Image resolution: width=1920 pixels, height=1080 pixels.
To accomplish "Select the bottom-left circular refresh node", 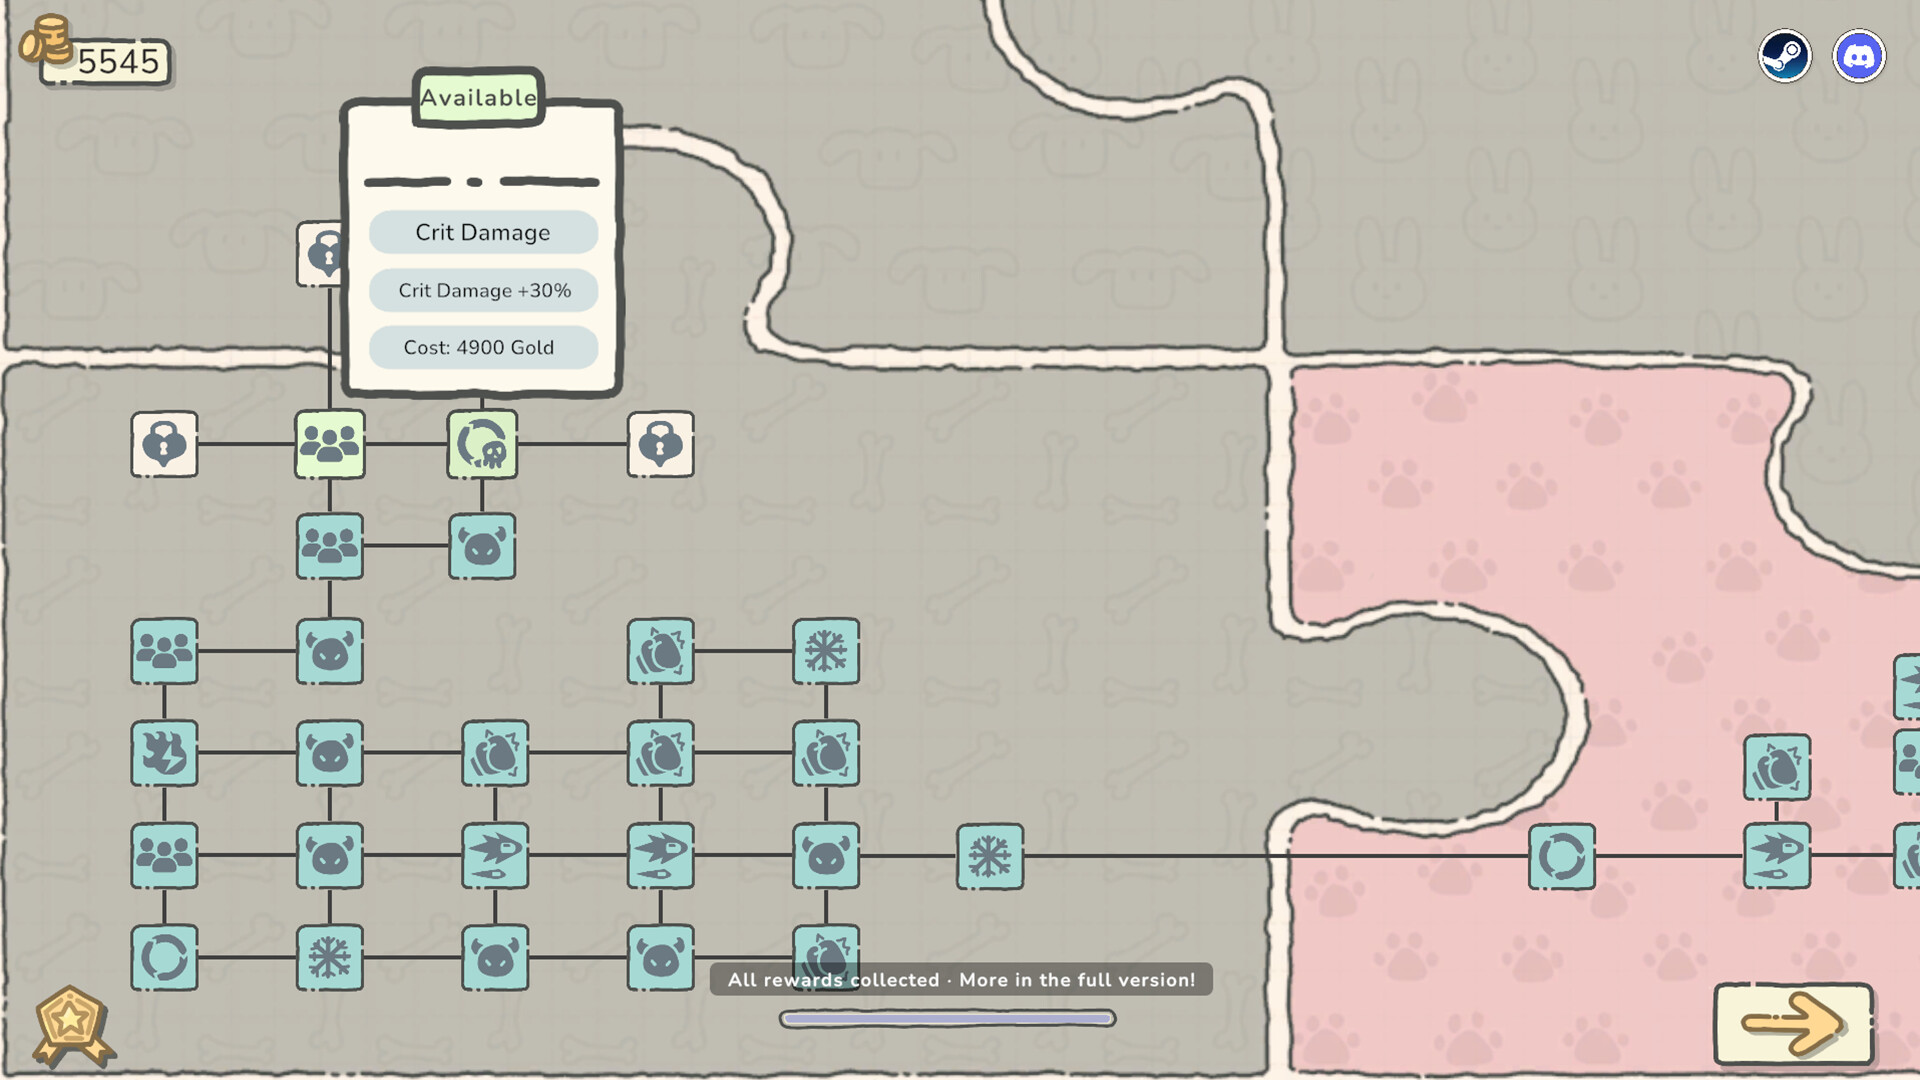I will point(165,959).
